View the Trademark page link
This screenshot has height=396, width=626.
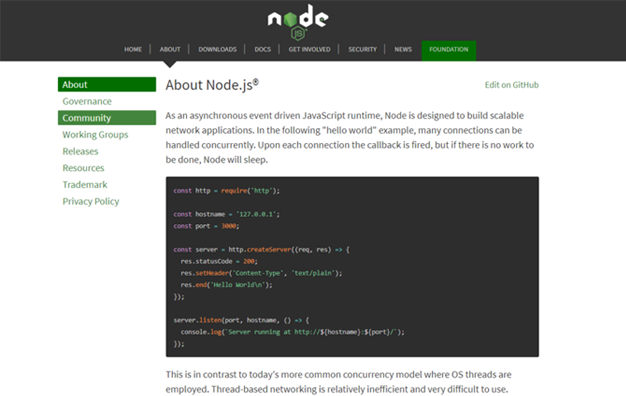coord(85,185)
